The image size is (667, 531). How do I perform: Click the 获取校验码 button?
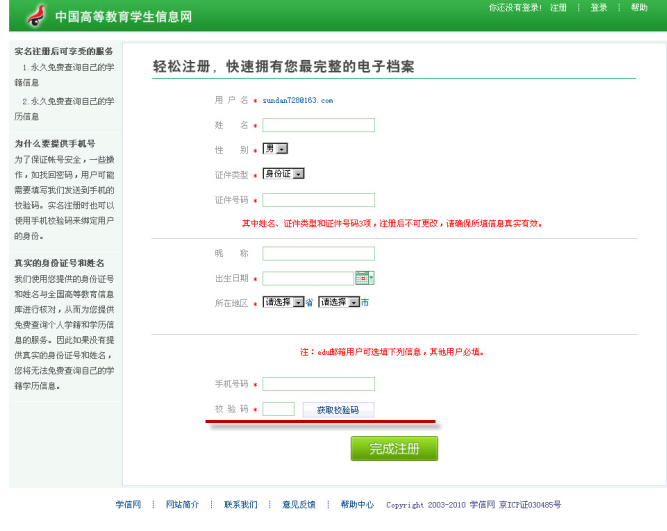coord(338,410)
